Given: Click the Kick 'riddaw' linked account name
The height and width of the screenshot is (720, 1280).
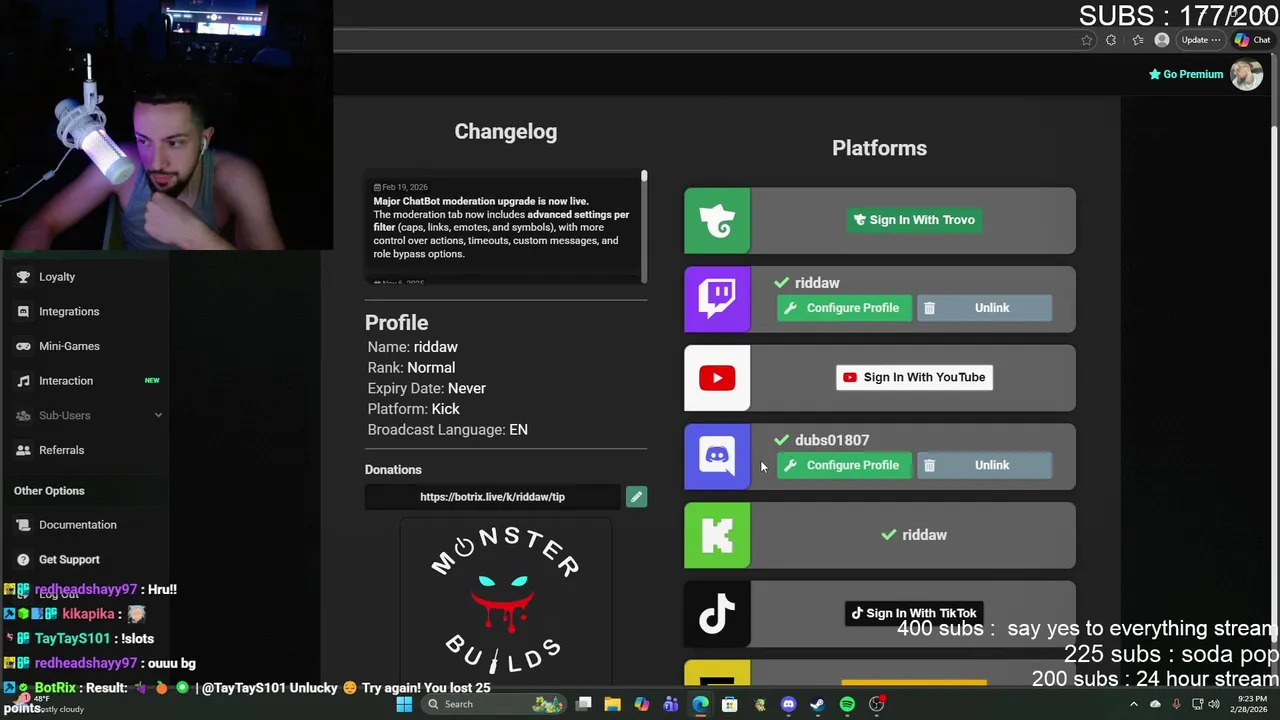Looking at the screenshot, I should (x=924, y=535).
